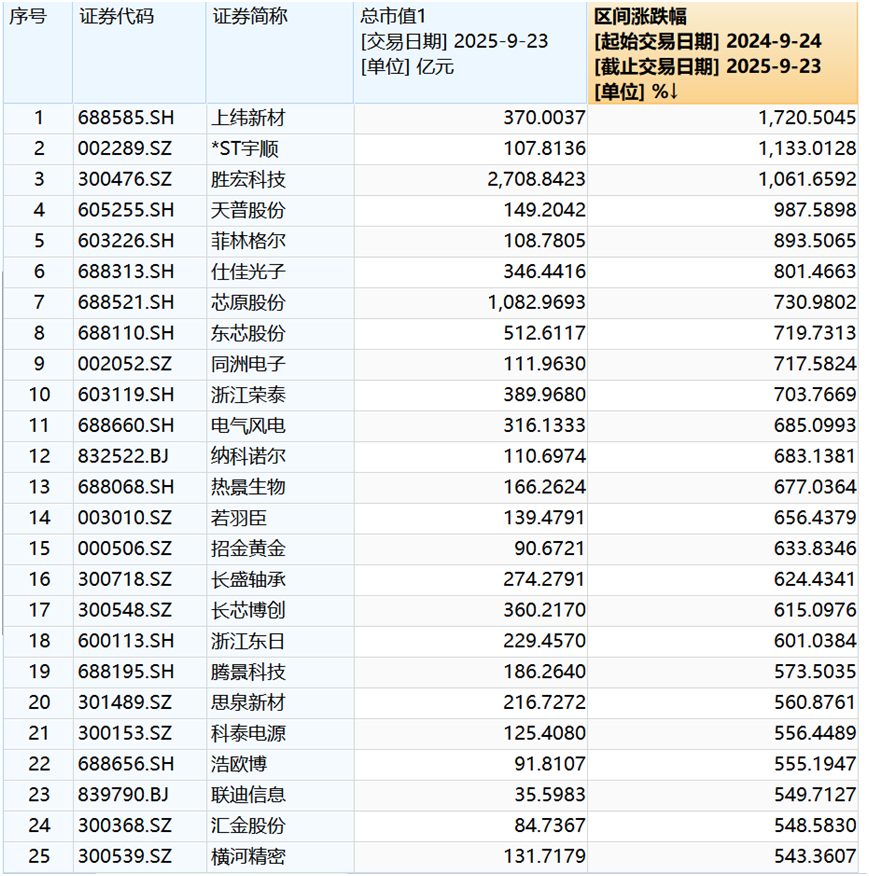Select stock name 招金黄金

pos(248,549)
